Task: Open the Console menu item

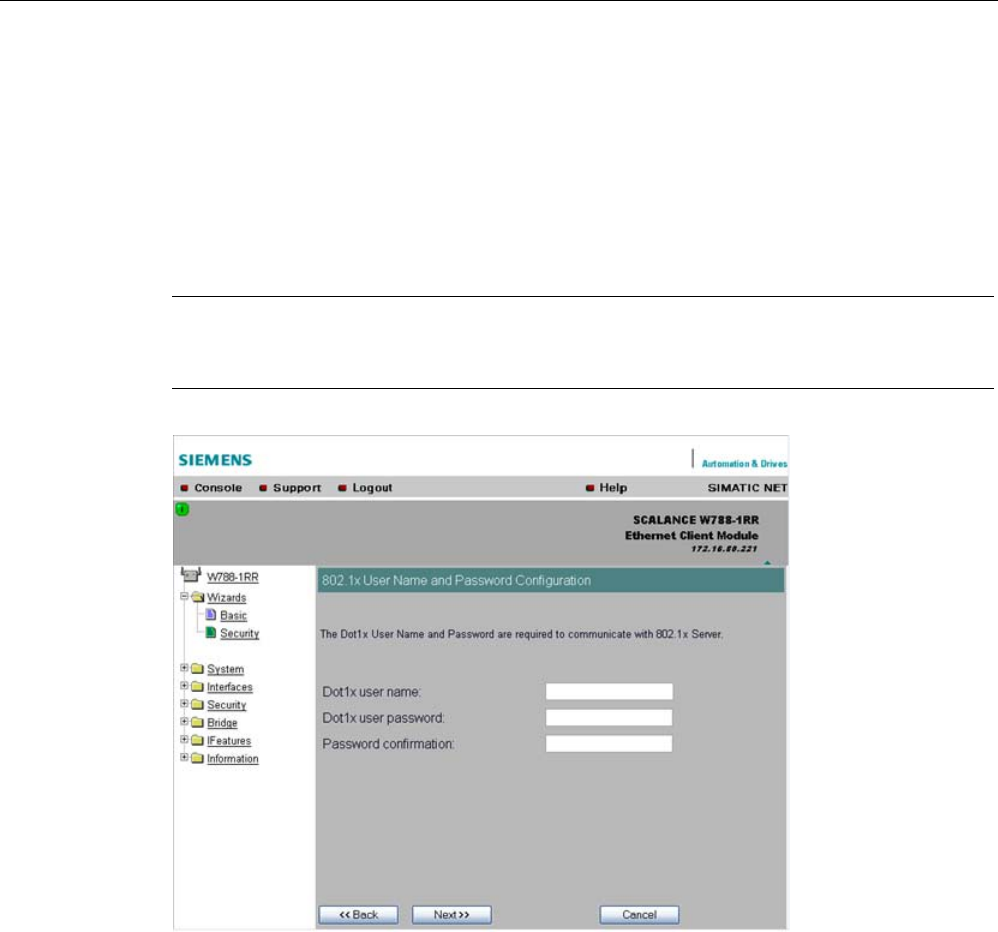Action: (218, 488)
